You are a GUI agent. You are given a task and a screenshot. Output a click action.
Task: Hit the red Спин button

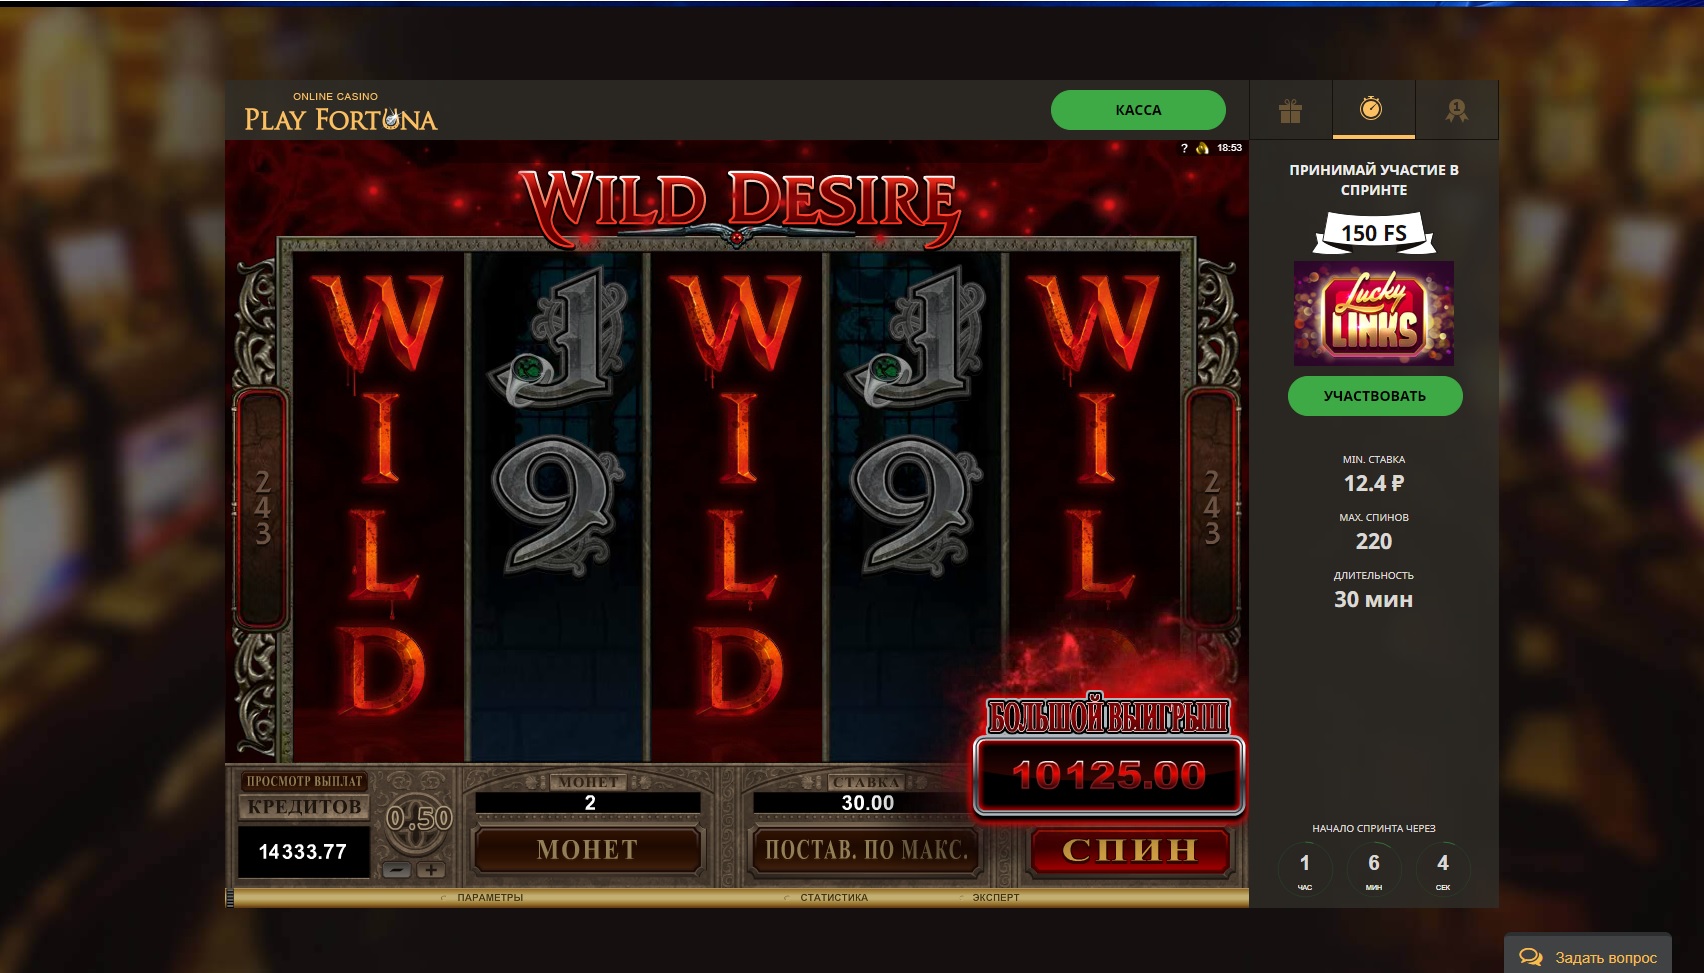[x=1130, y=850]
